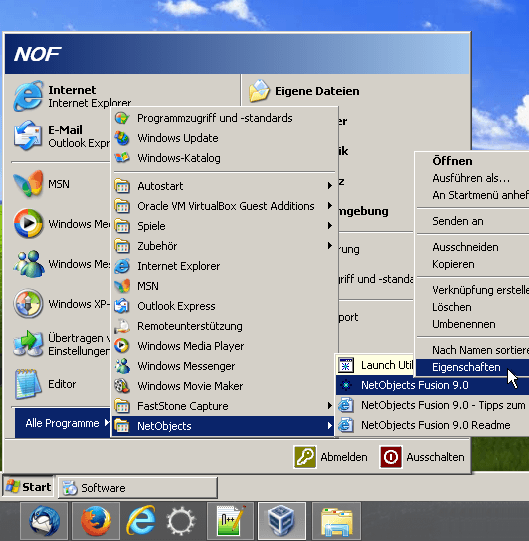Image resolution: width=529 pixels, height=541 pixels.
Task: Click the Firefox icon in host taskbar
Action: [x=96, y=521]
